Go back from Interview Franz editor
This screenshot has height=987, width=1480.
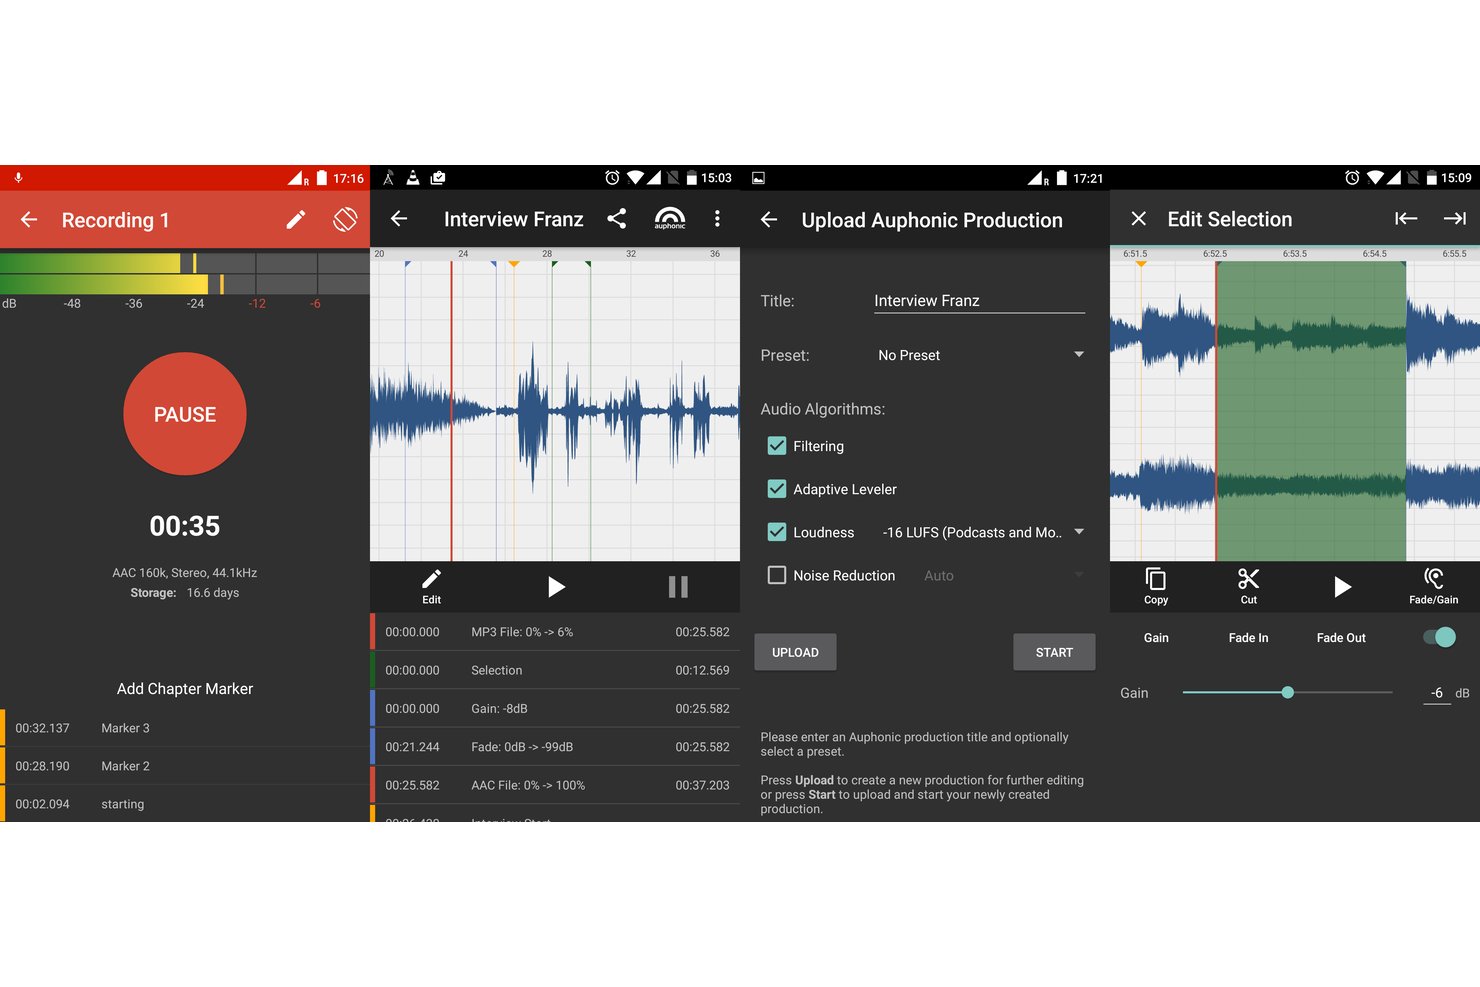(x=399, y=219)
